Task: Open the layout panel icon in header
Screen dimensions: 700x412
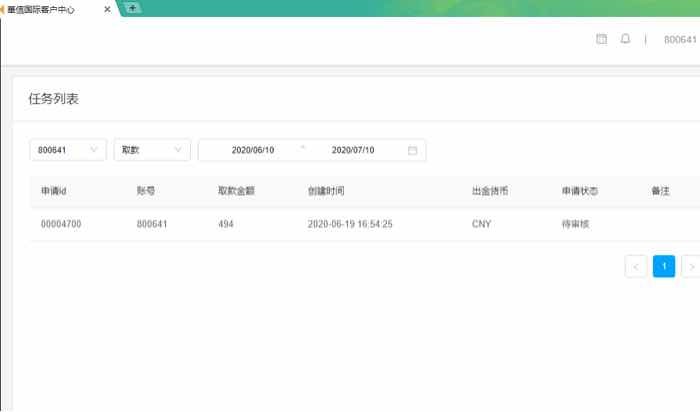Action: (x=601, y=39)
